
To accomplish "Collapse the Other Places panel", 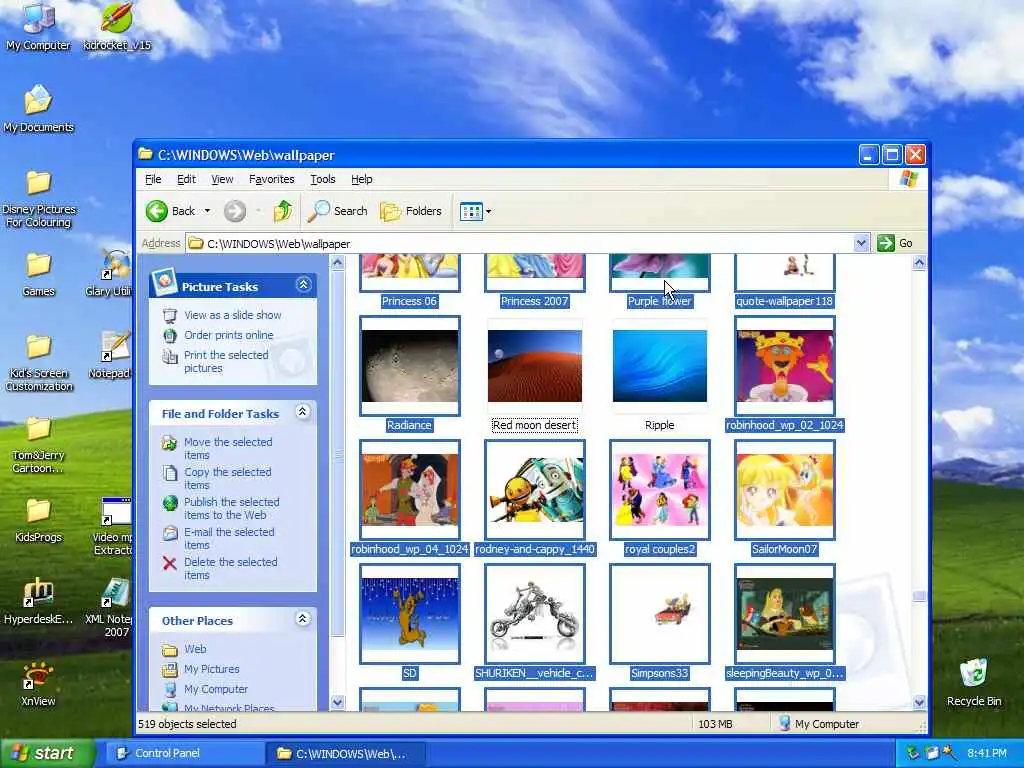I will tap(302, 618).
